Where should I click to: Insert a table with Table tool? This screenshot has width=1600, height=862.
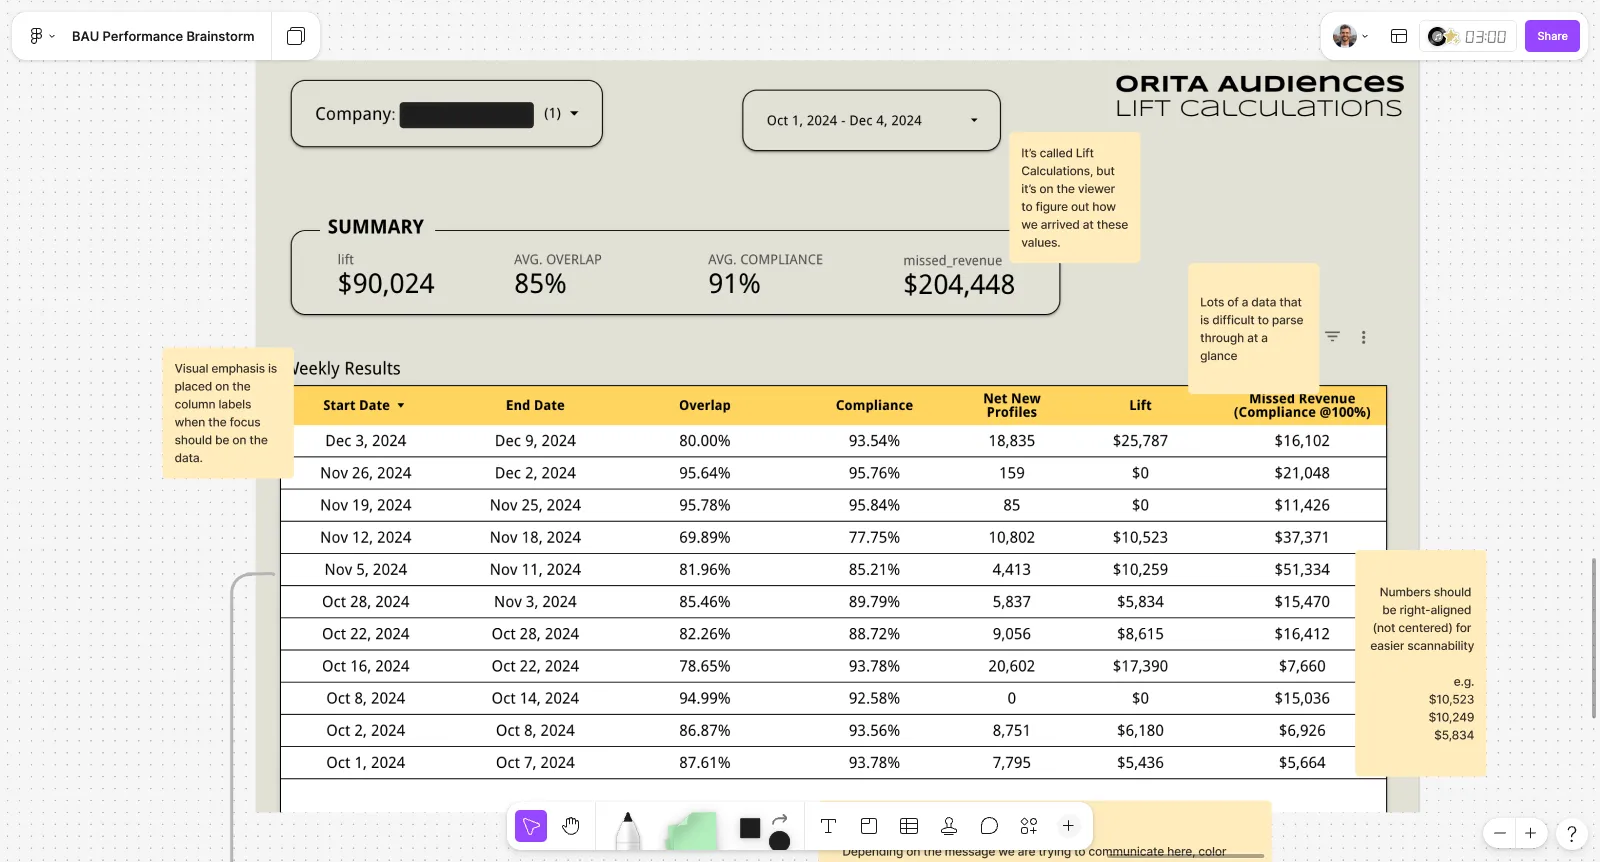[909, 826]
